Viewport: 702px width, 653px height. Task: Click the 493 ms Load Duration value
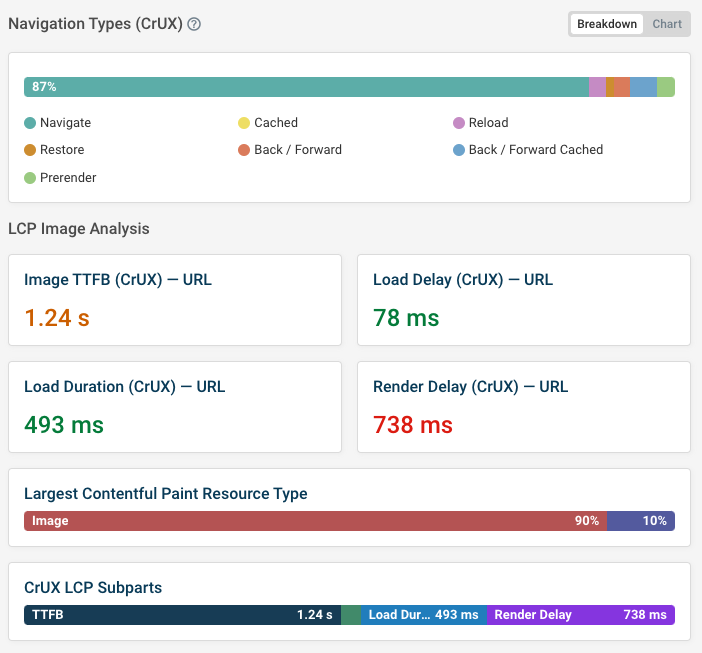(64, 425)
